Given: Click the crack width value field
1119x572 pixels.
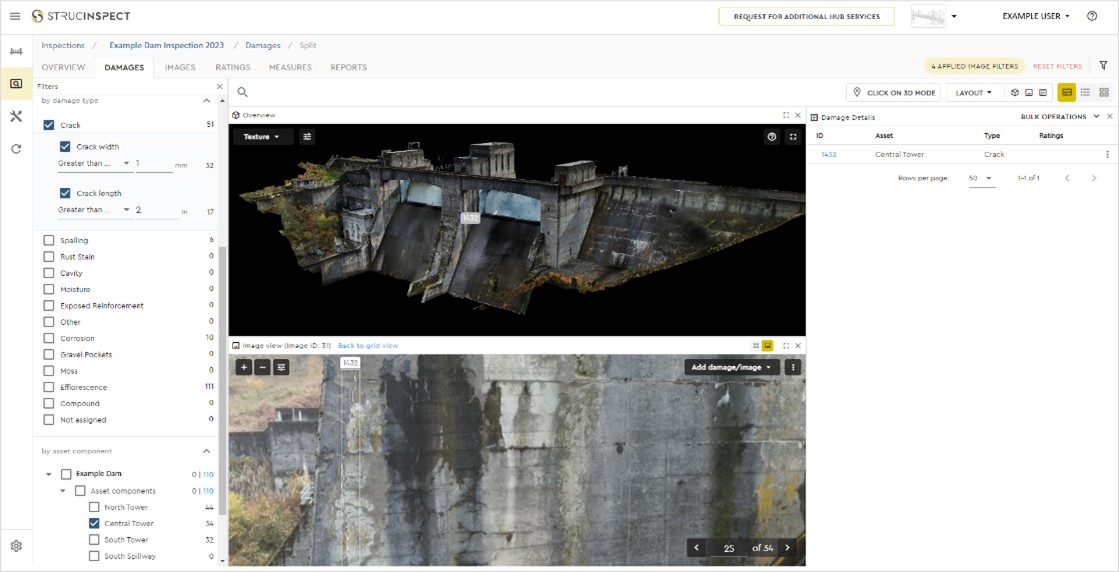Looking at the screenshot, I should click(153, 164).
